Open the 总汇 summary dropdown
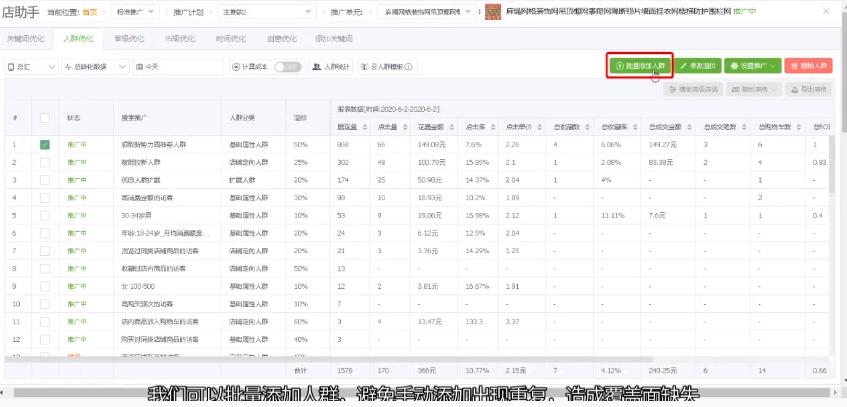 pyautogui.click(x=31, y=67)
